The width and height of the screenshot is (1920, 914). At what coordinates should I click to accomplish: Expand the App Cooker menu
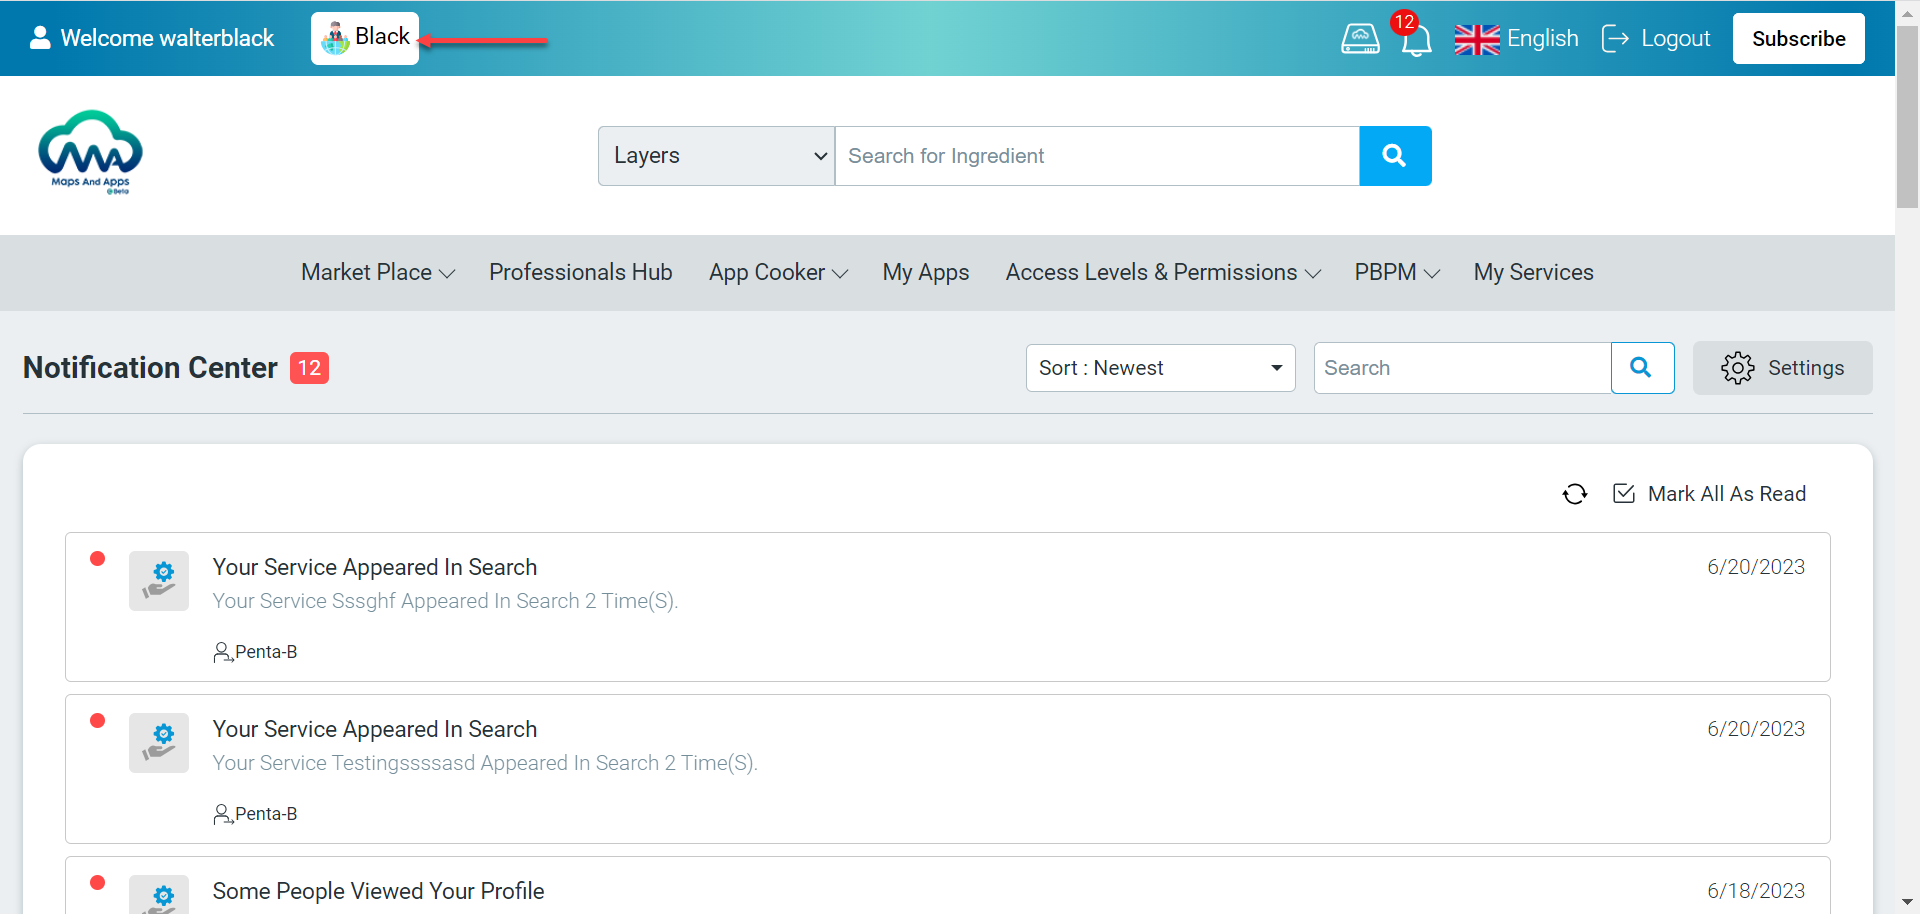(x=779, y=273)
